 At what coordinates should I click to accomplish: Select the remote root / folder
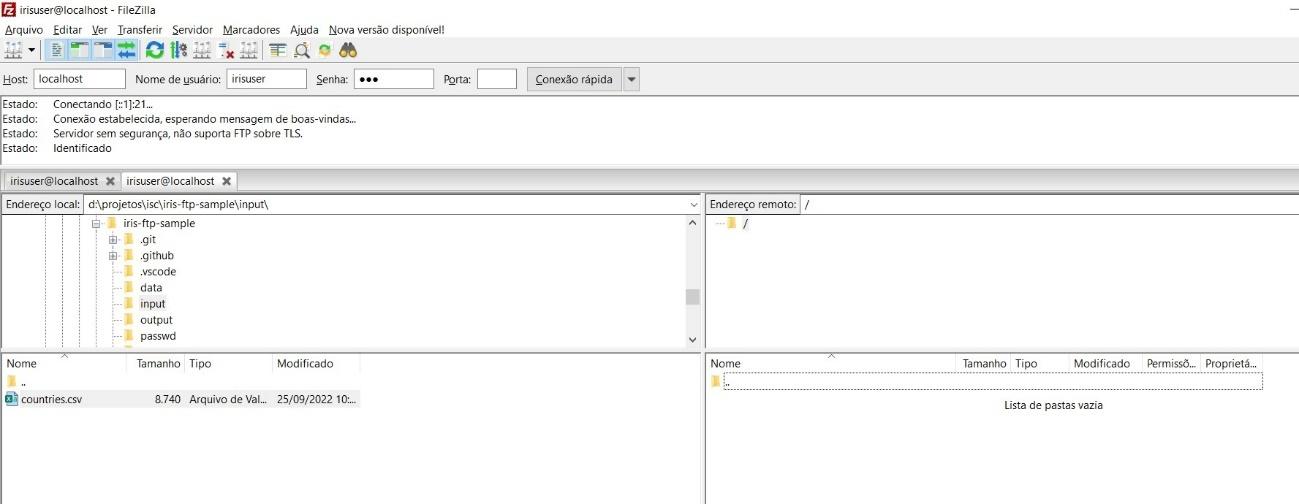(x=745, y=223)
